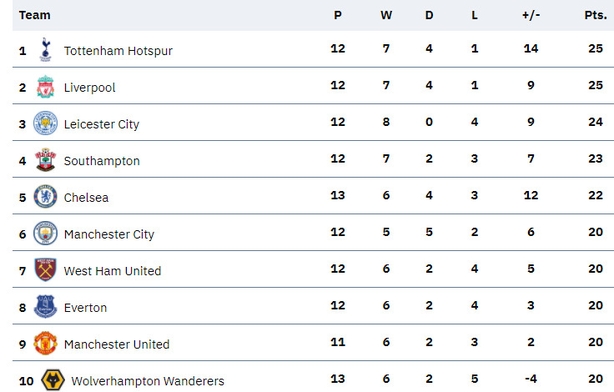Click the Chelsea club crest

pyautogui.click(x=45, y=196)
